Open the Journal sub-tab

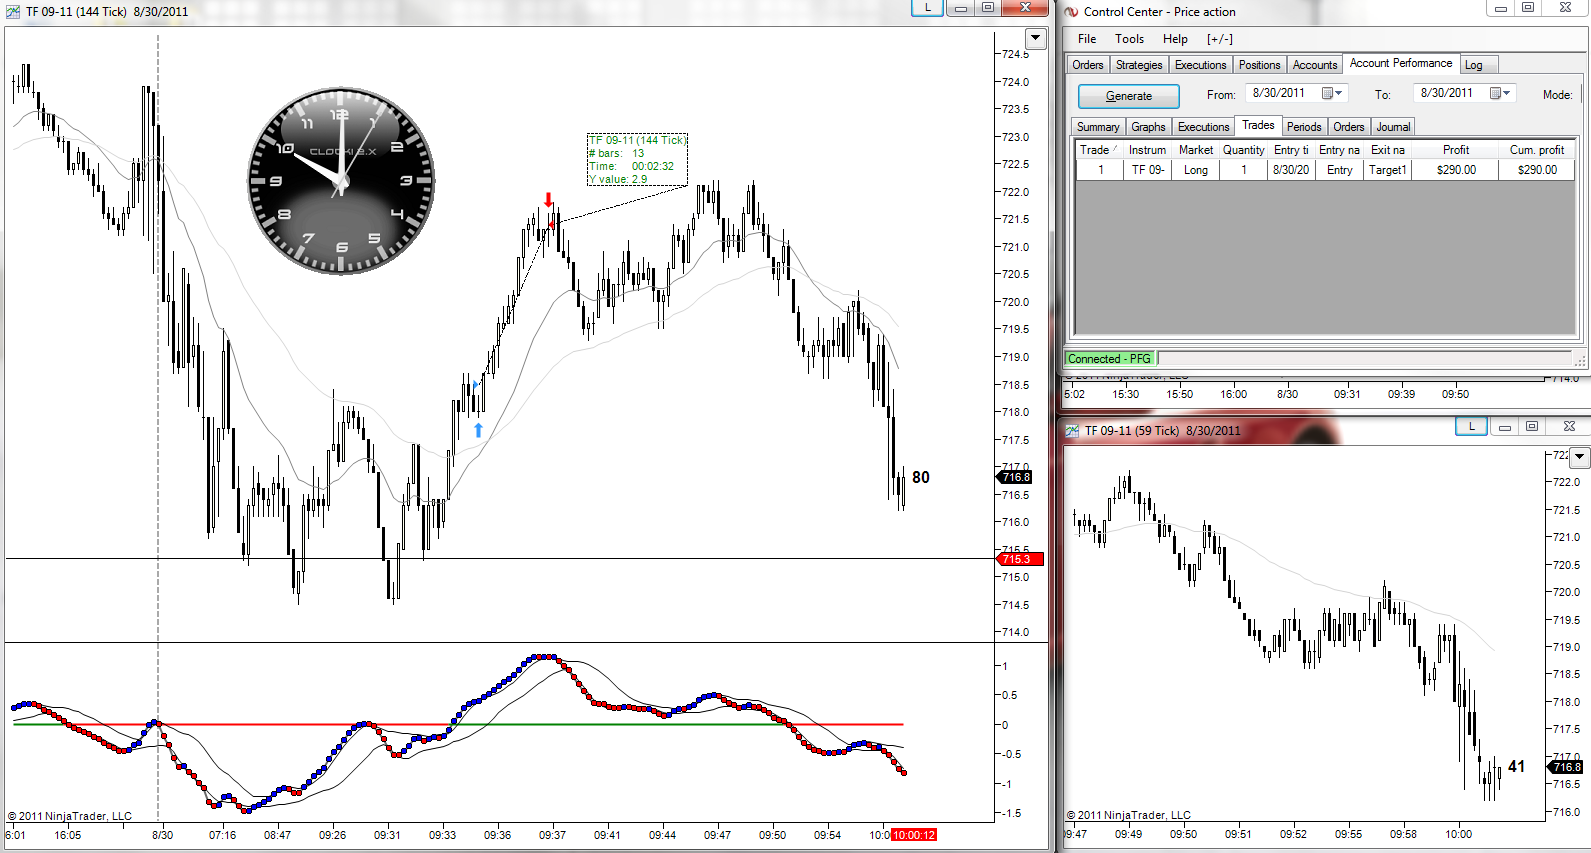[x=1393, y=127]
